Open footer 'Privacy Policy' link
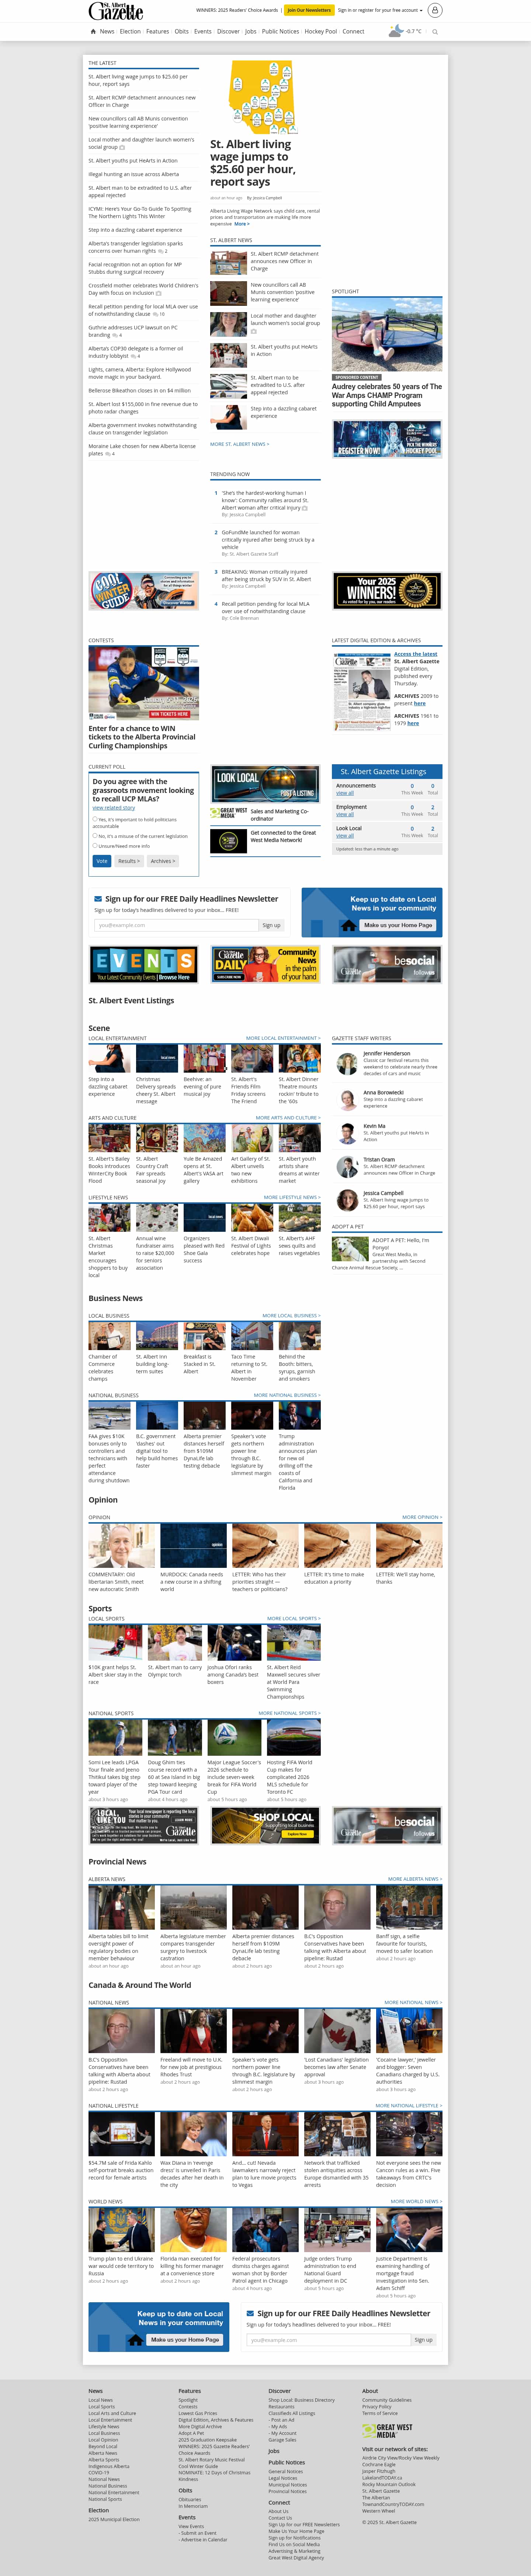Viewport: 531px width, 2576px height. [376, 2407]
